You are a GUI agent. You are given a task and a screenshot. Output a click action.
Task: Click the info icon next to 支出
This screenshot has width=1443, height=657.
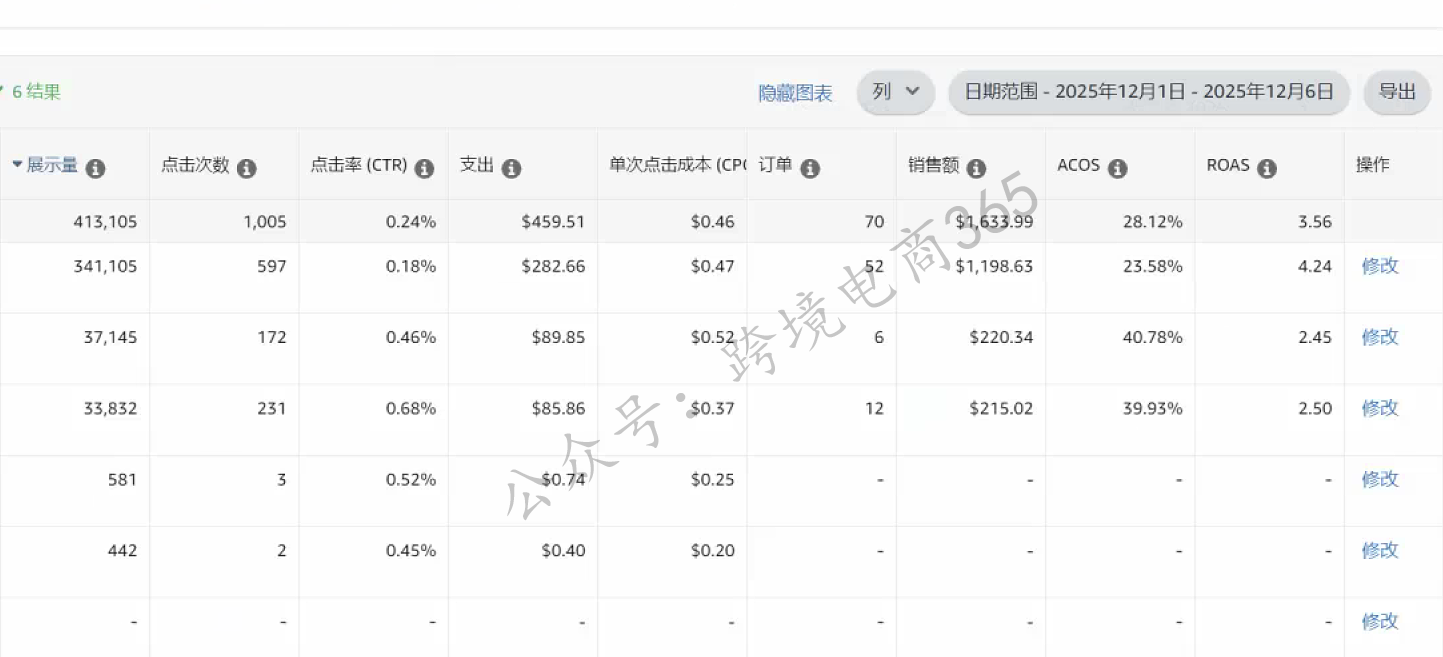(513, 169)
